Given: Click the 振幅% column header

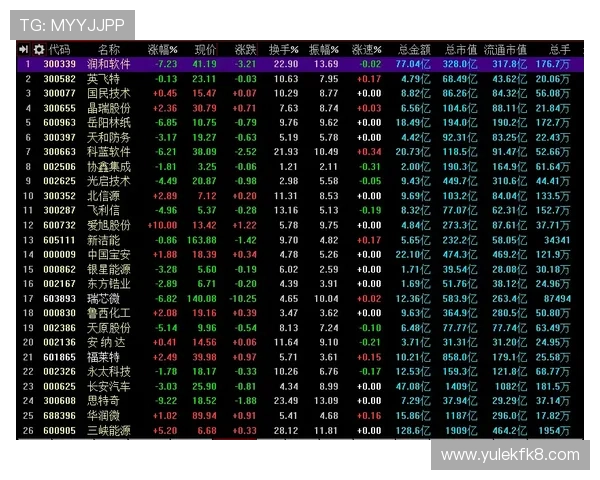Looking at the screenshot, I should [x=324, y=49].
